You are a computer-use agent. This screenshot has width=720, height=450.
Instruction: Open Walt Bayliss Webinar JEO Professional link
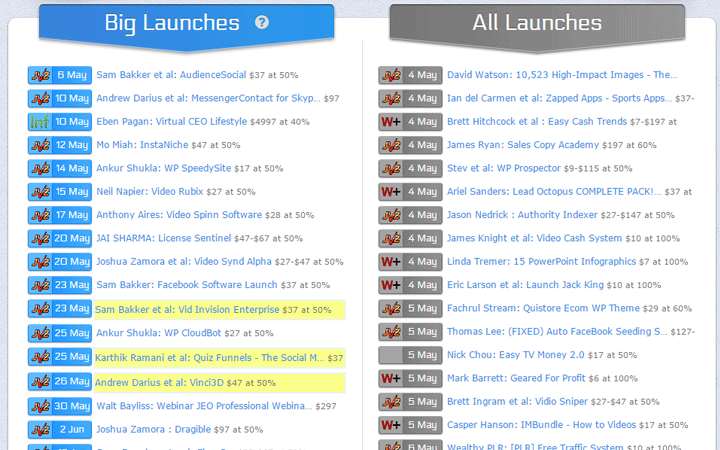click(204, 406)
